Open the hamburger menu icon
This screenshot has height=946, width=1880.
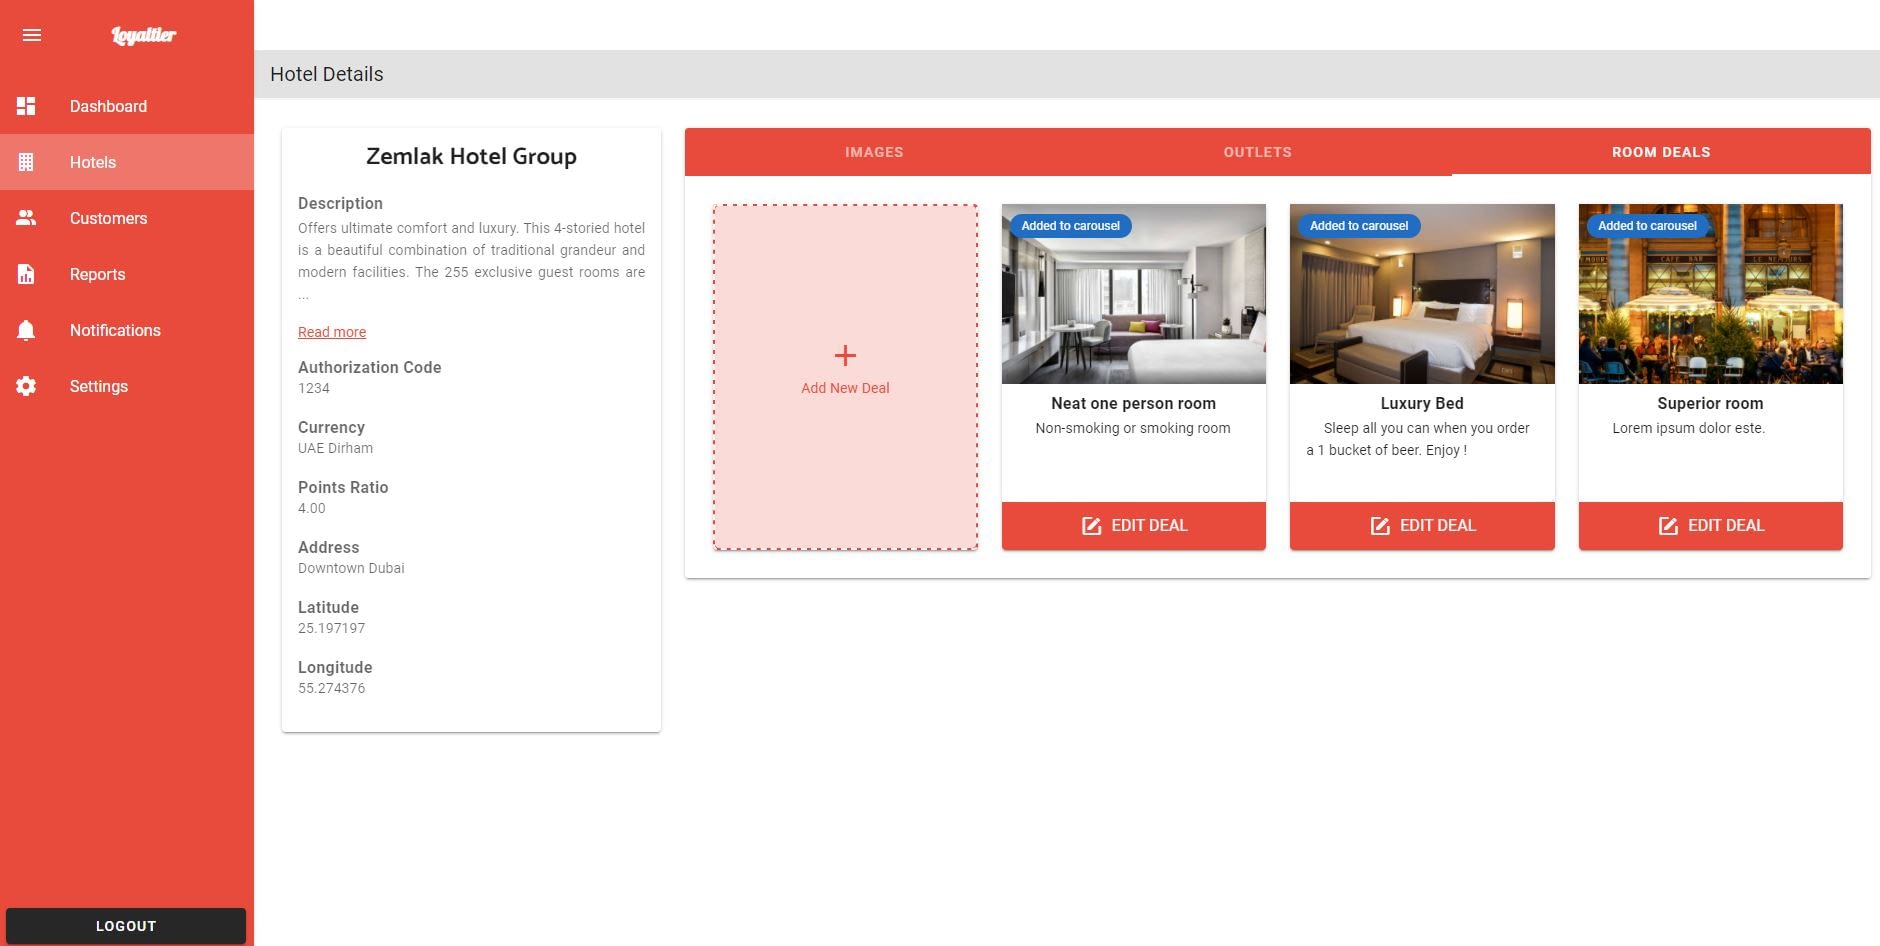point(32,35)
